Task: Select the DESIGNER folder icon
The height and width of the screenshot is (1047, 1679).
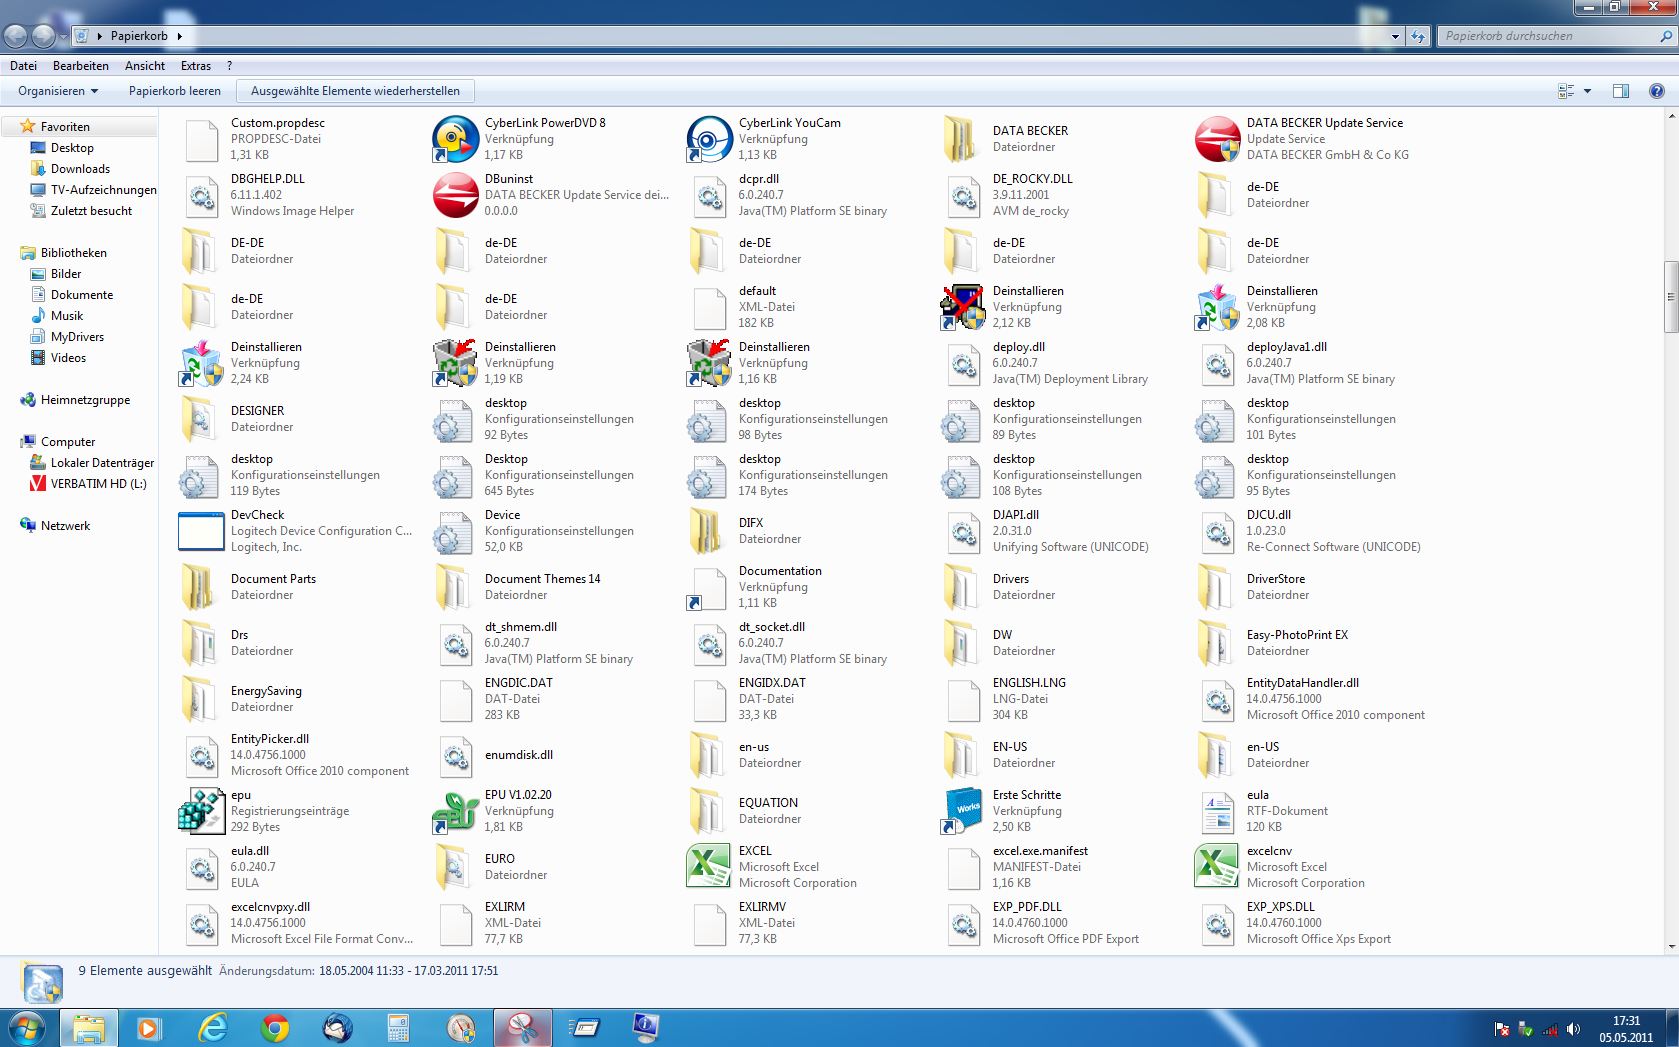Action: (201, 419)
